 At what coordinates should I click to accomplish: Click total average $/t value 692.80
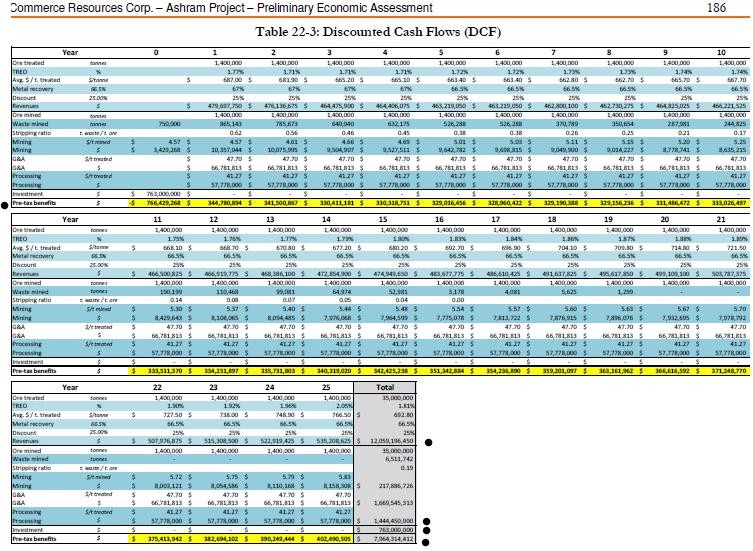405,415
